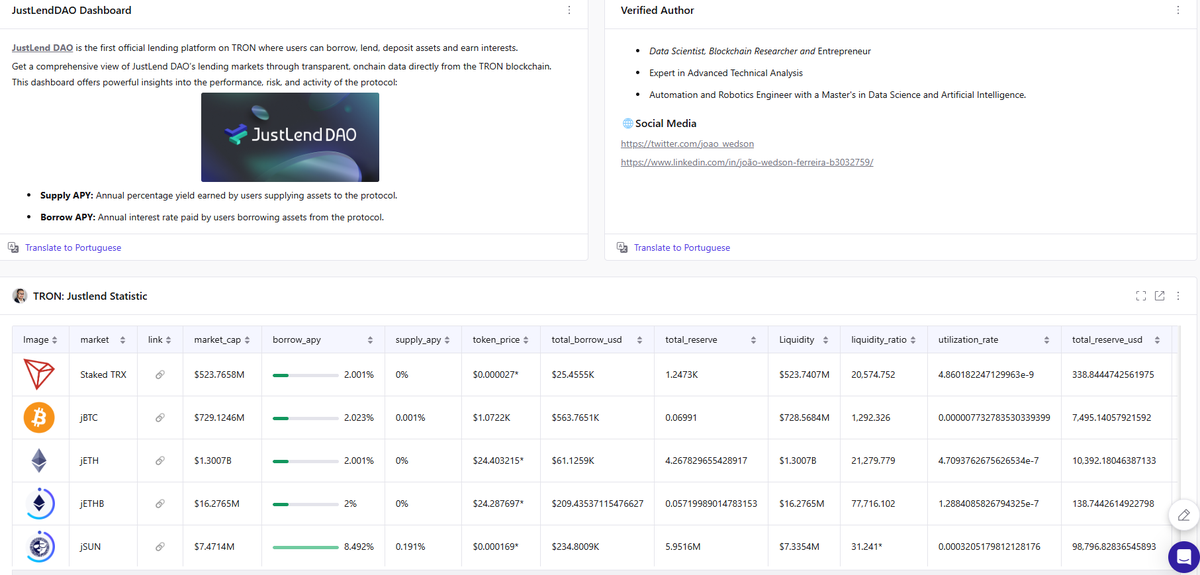Translate JustLendDAO description to Portuguese

click(73, 247)
